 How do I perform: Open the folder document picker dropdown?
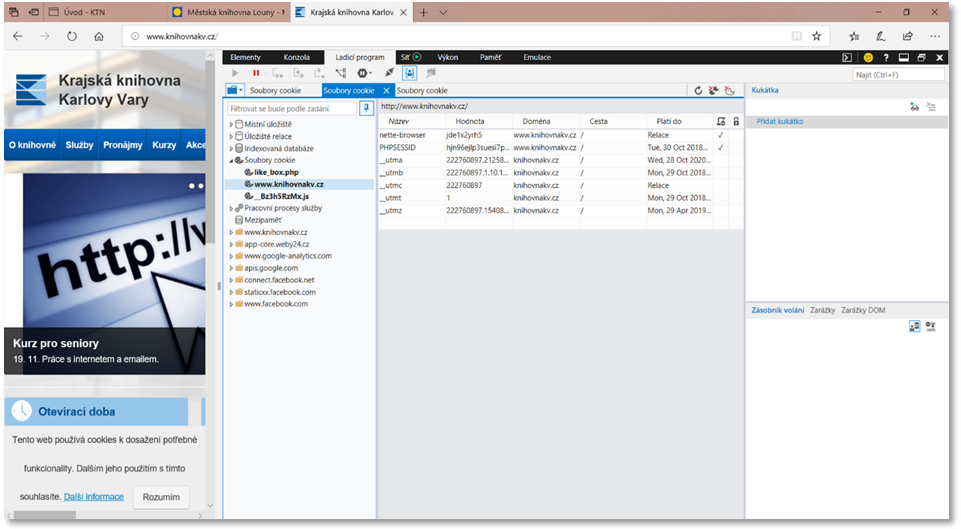pos(235,90)
